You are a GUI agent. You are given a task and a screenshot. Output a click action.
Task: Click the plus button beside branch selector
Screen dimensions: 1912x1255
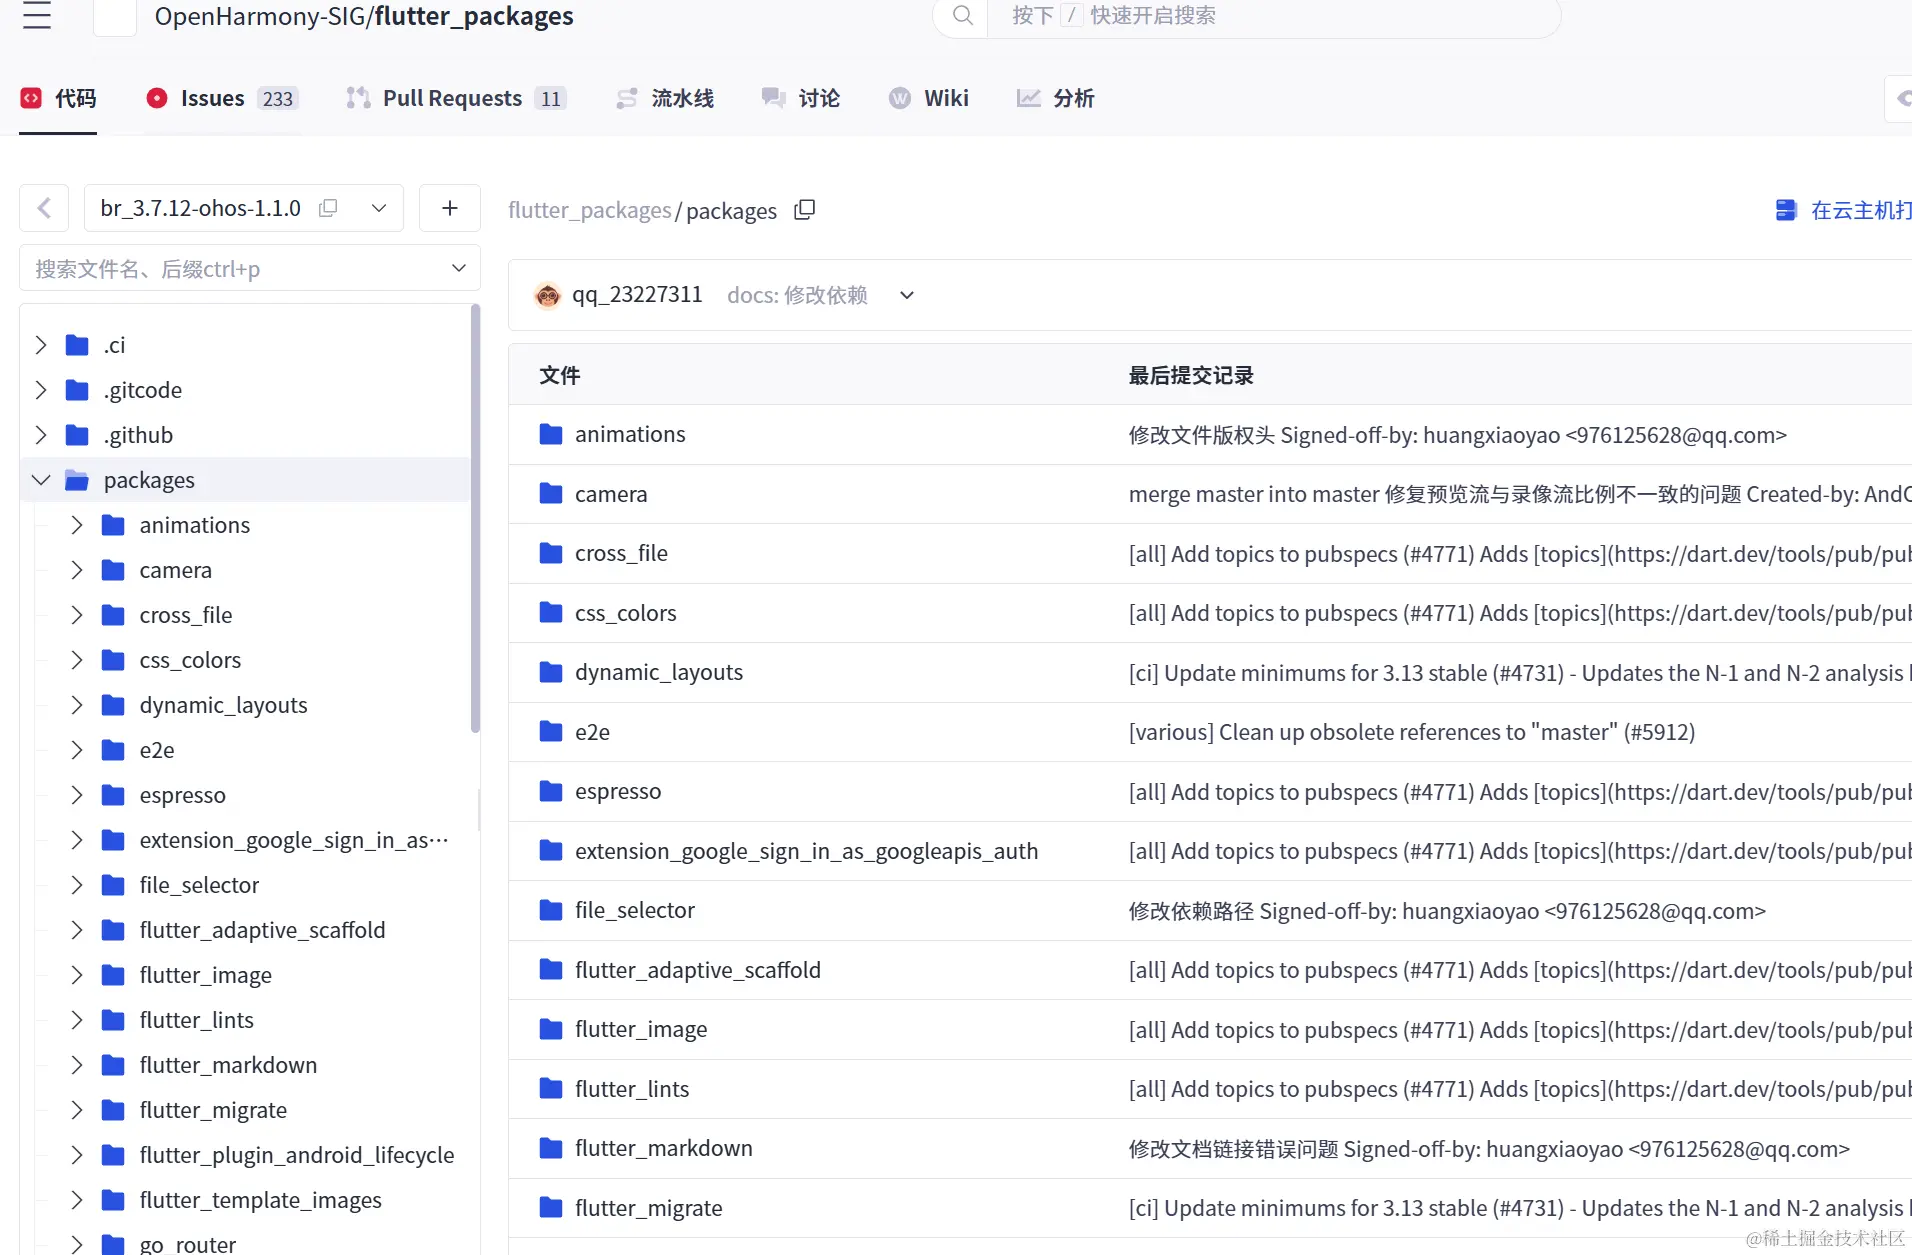tap(450, 208)
